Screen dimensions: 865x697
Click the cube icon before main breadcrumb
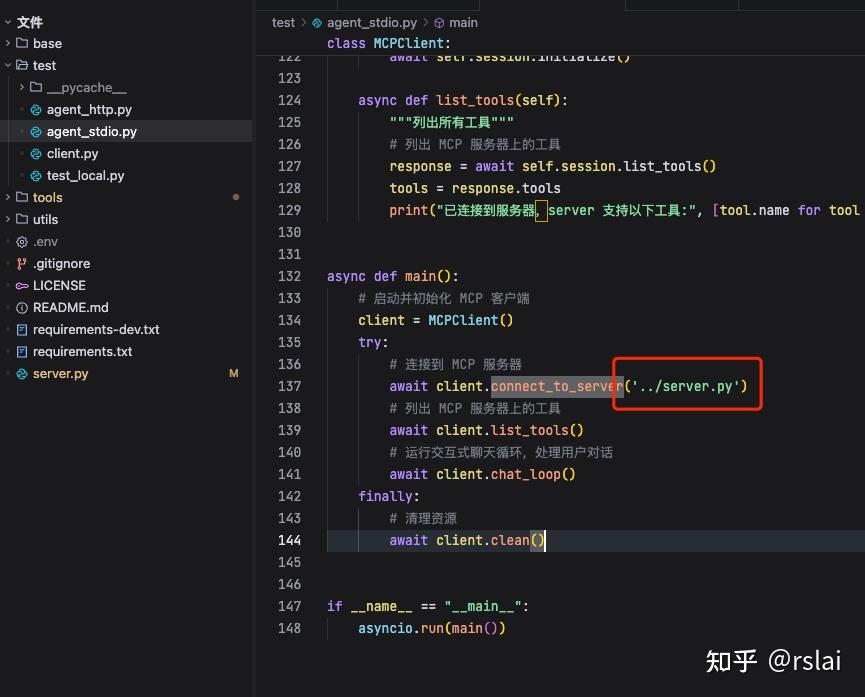pos(440,23)
